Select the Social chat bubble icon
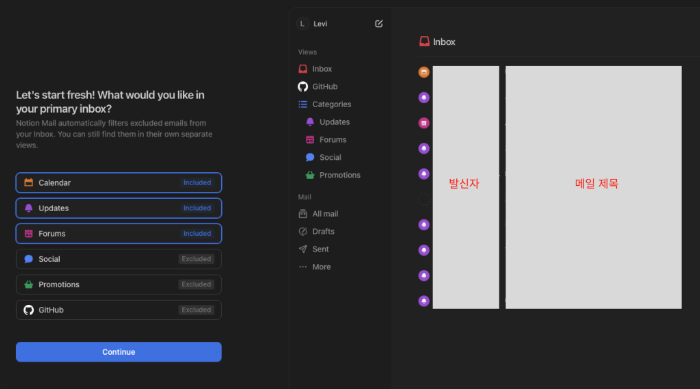The height and width of the screenshot is (389, 700). coord(310,157)
